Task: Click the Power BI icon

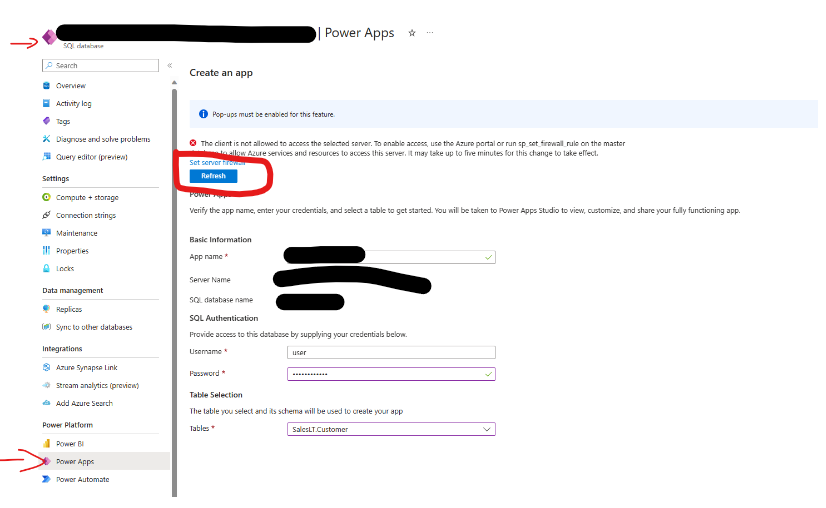Action: (x=46, y=443)
